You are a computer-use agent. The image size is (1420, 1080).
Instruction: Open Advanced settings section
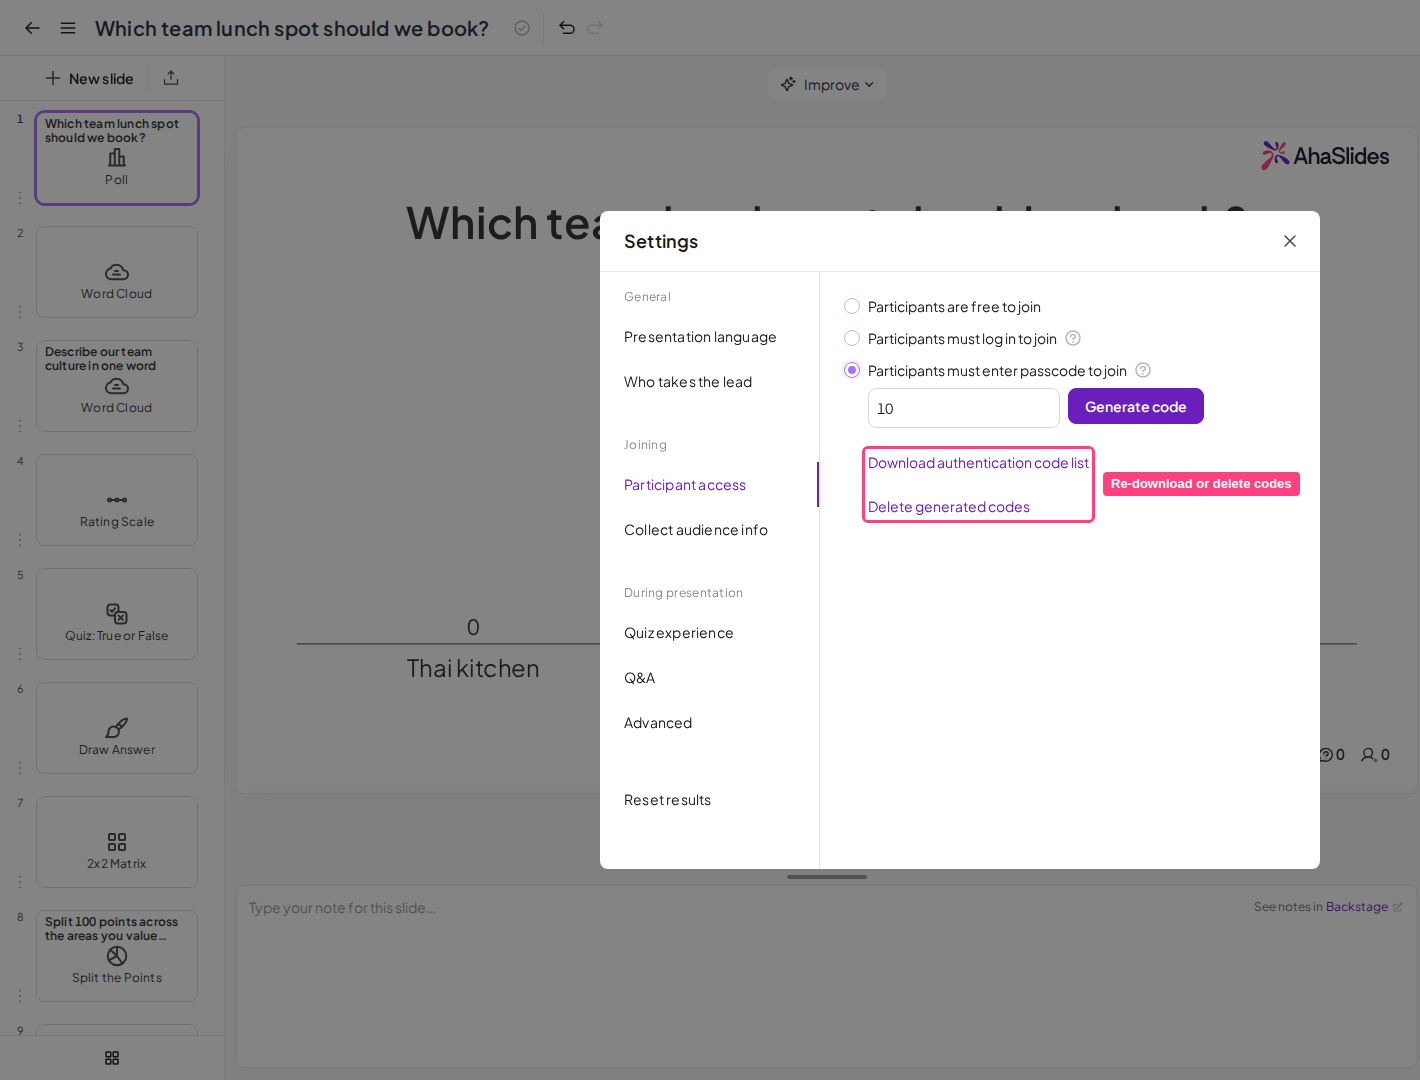[x=658, y=723]
